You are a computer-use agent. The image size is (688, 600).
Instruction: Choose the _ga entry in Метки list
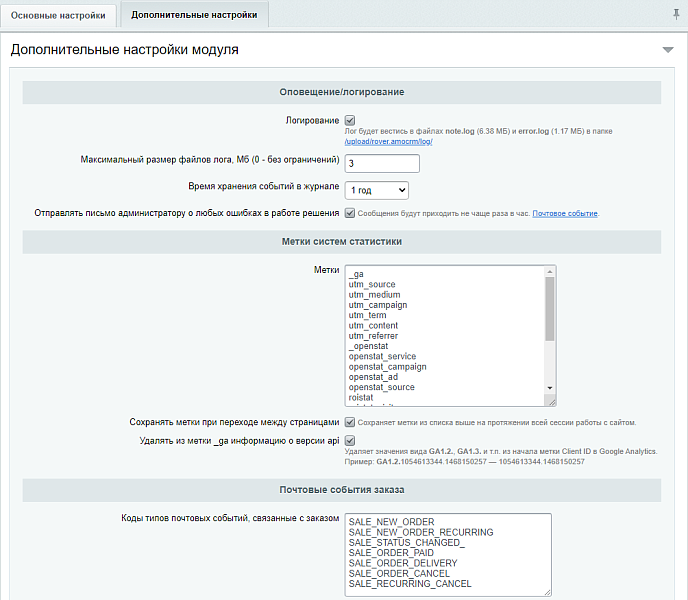356,275
